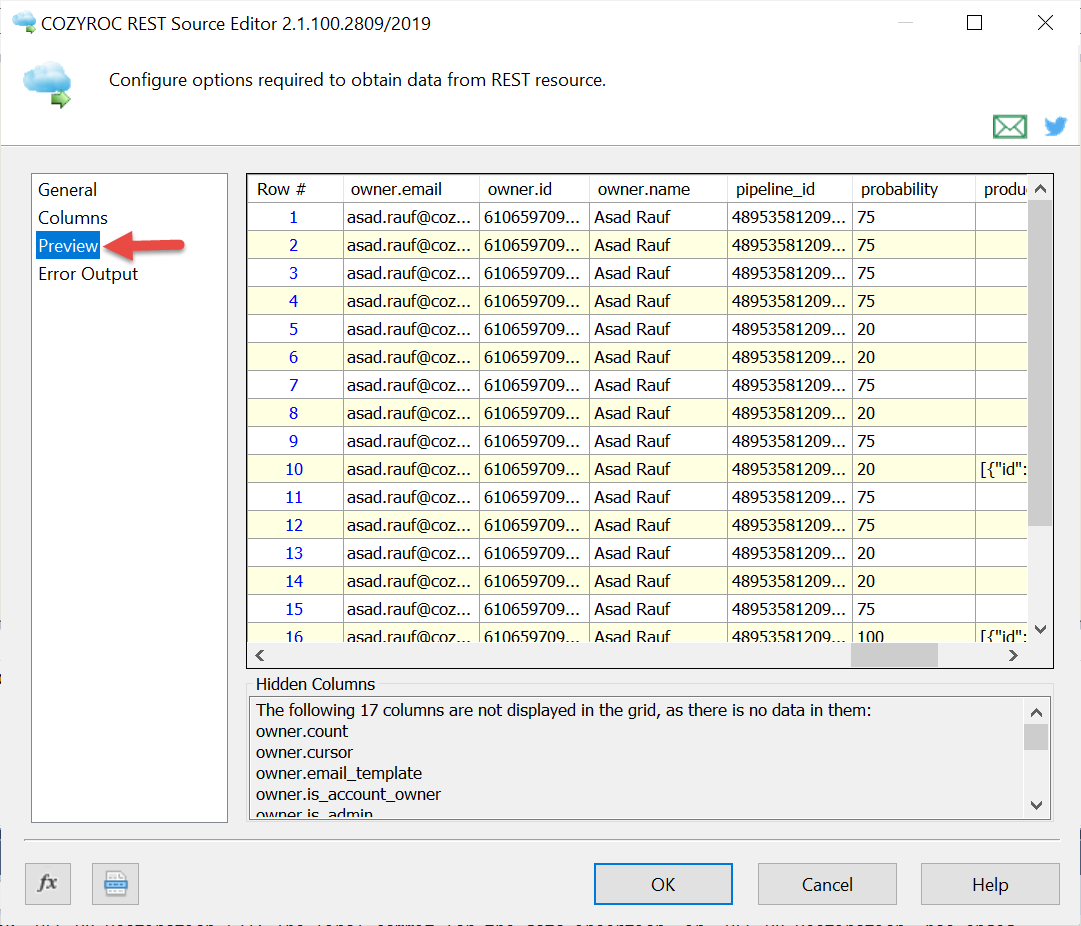The image size is (1081, 926).
Task: Select row number 15 in the grid
Action: click(x=294, y=609)
